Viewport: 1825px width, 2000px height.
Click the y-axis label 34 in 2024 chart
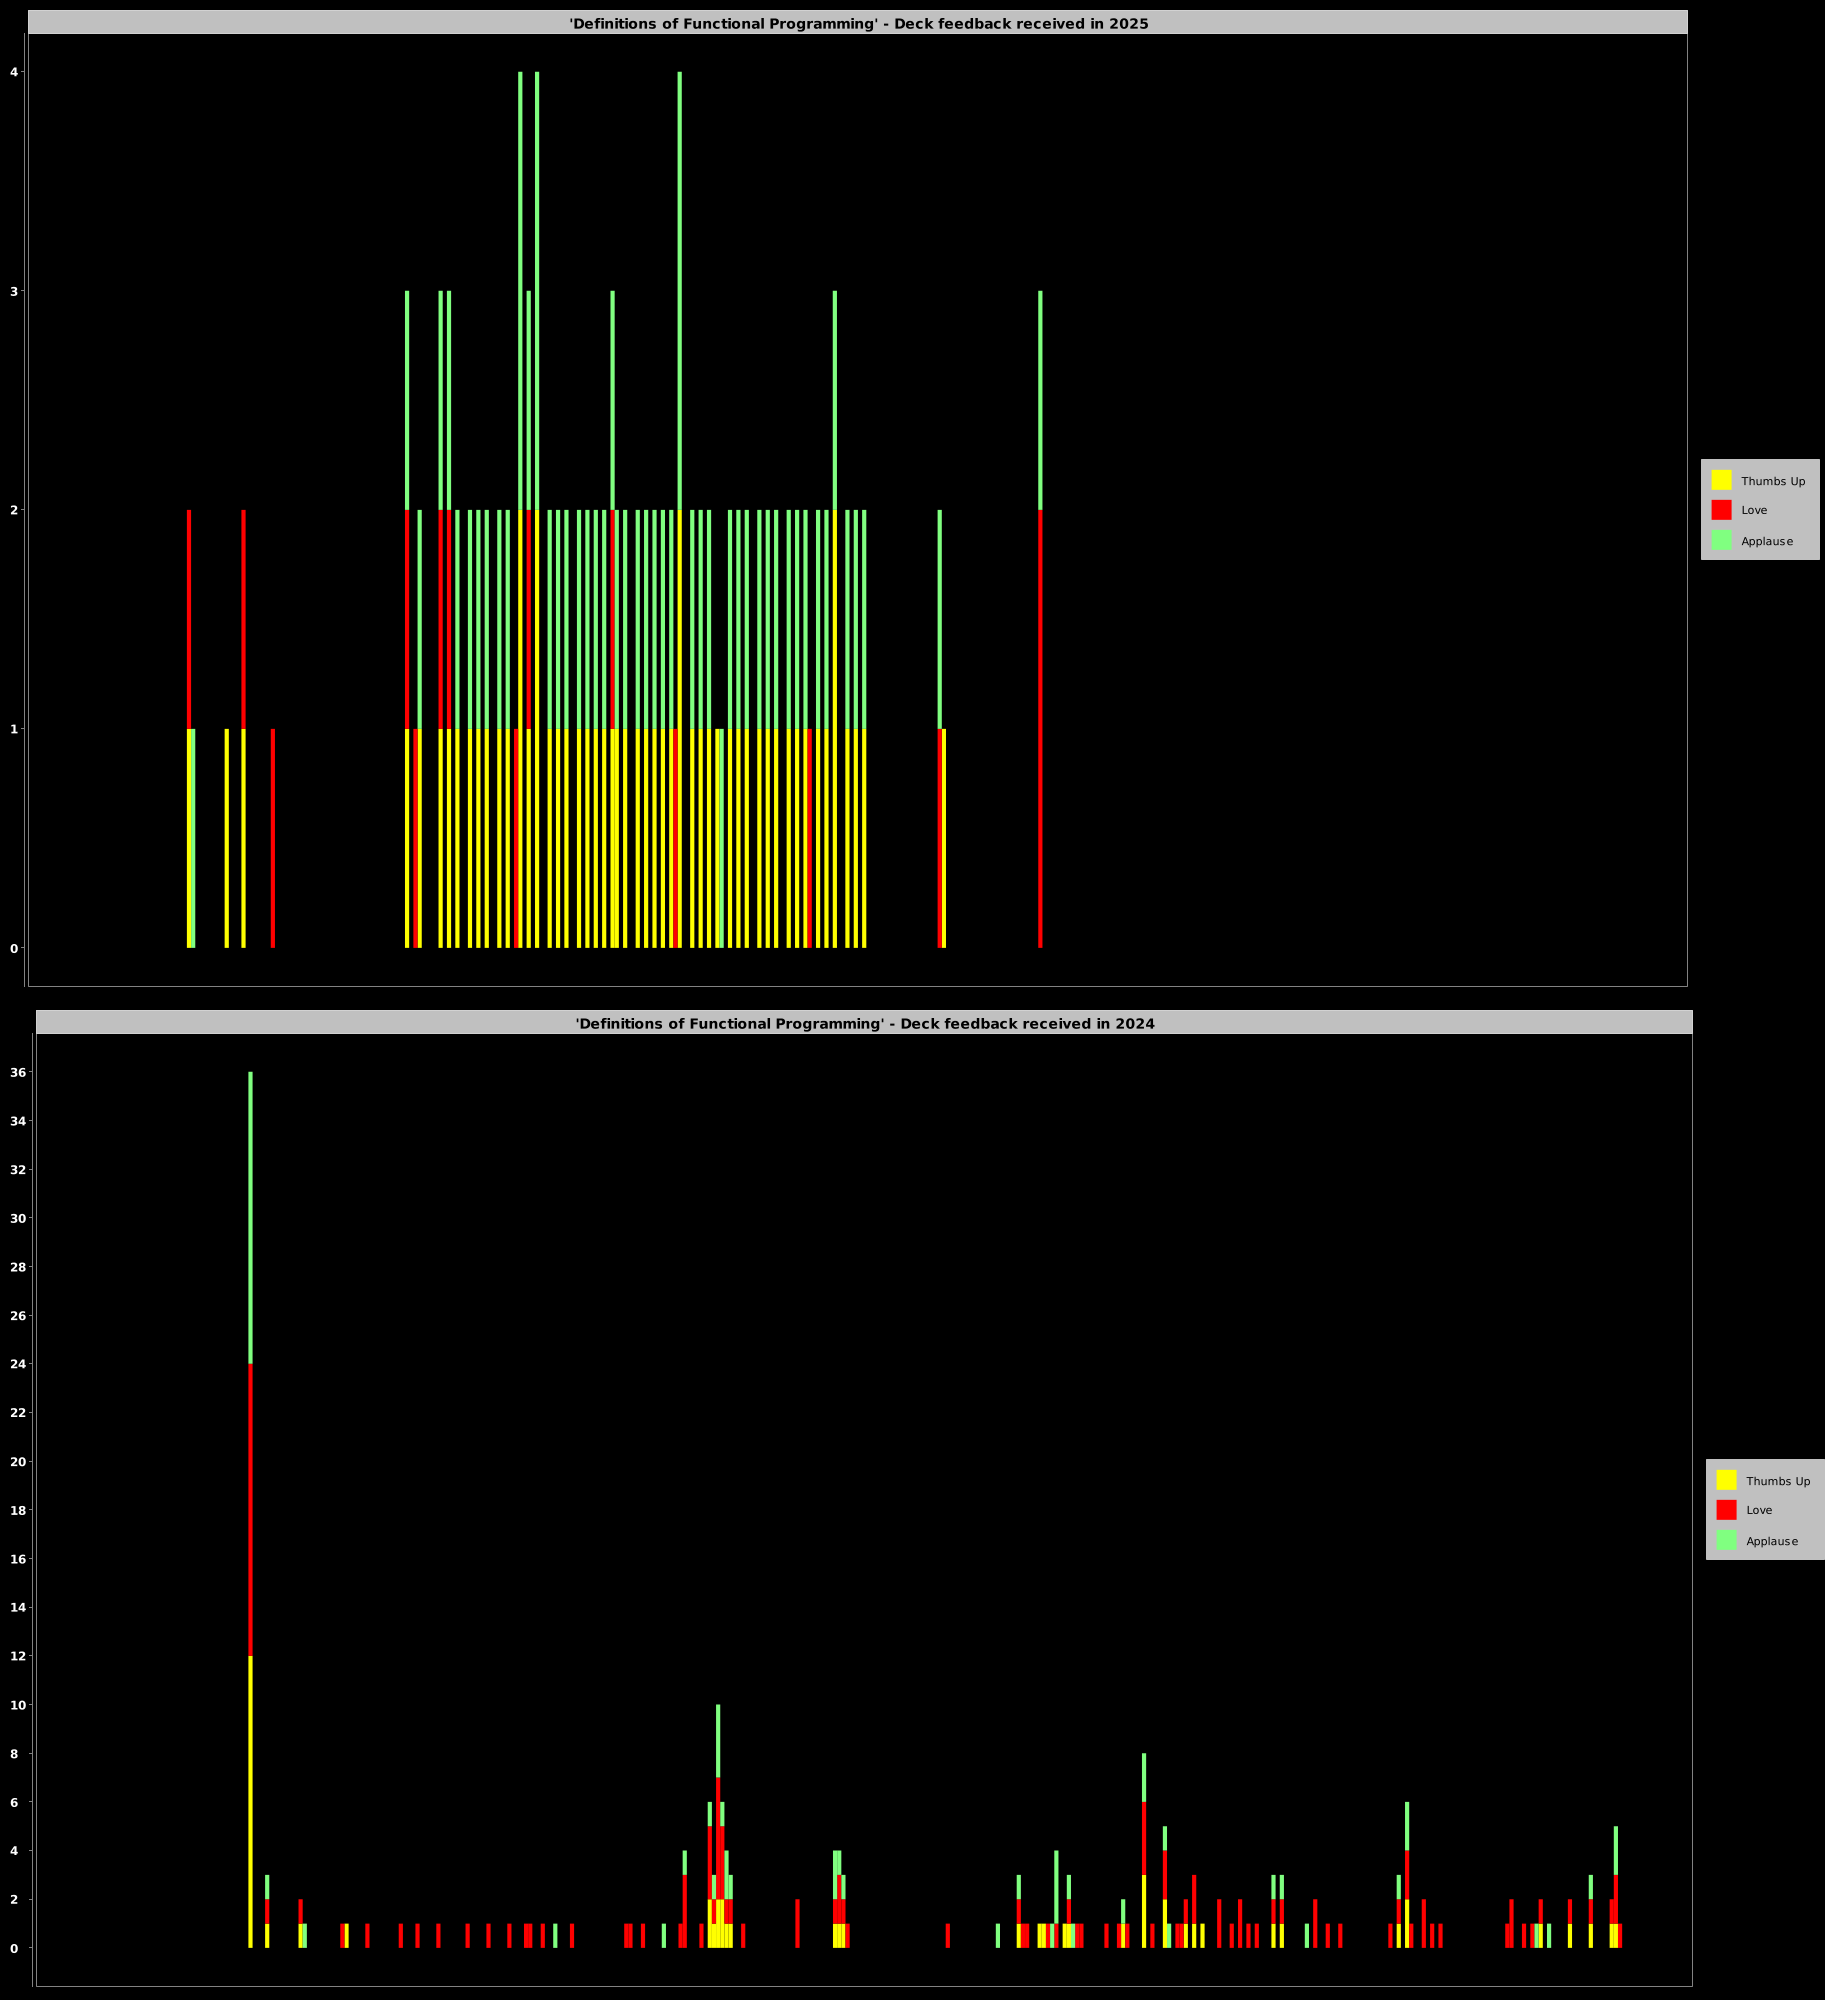tap(17, 1121)
